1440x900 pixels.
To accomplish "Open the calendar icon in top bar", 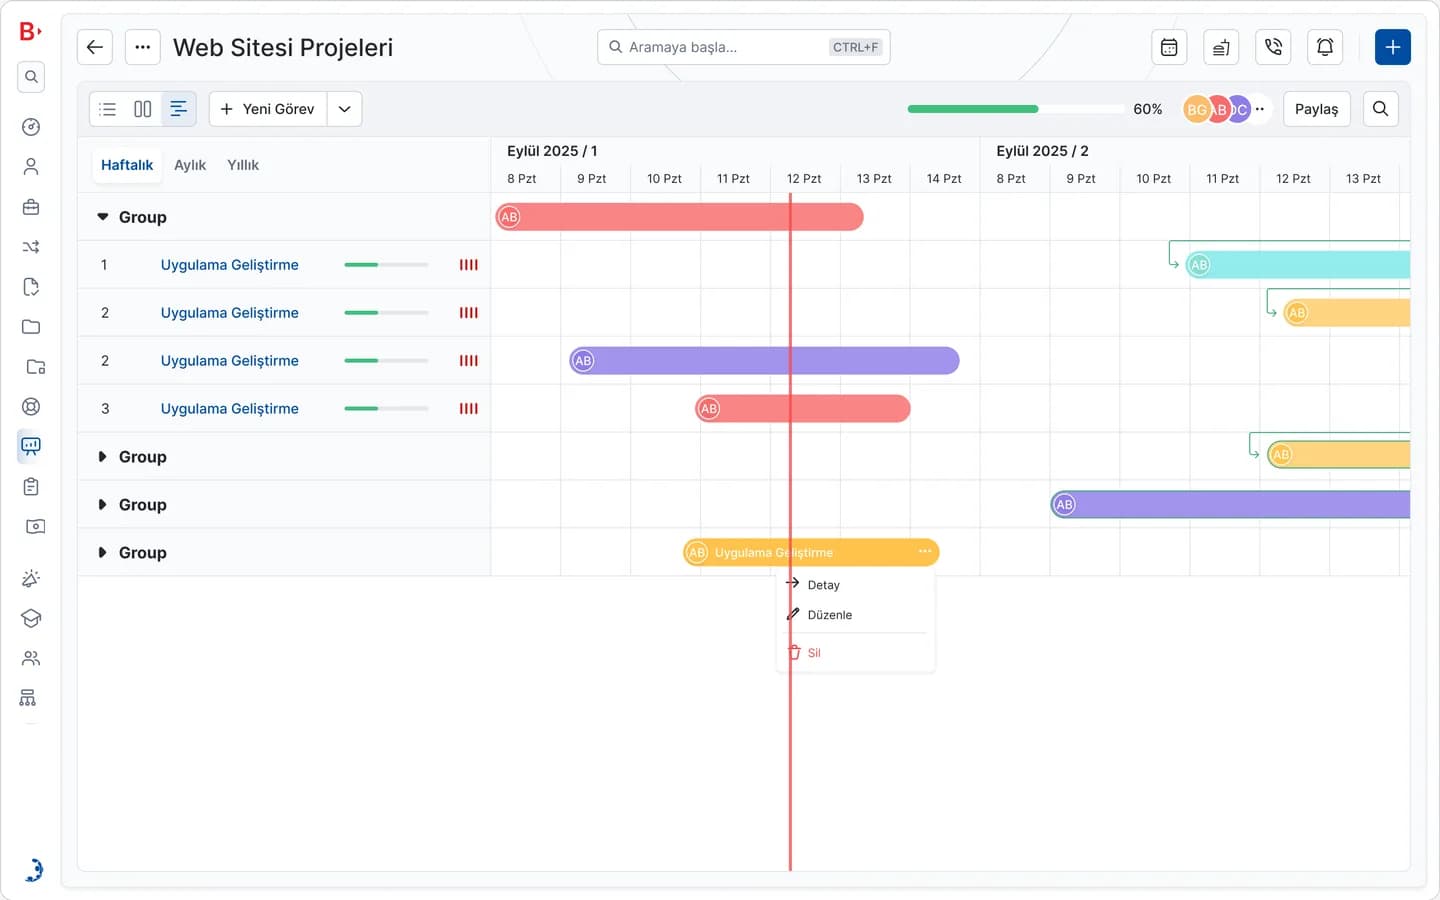I will (x=1169, y=47).
